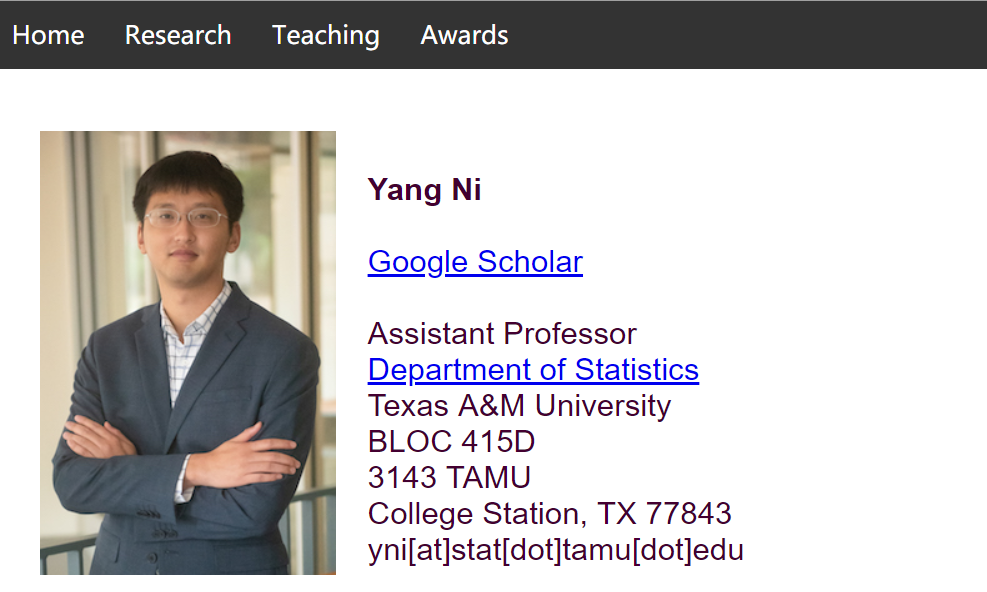The width and height of the screenshot is (987, 592).
Task: Click the eyeglasses in the portrait
Action: [187, 218]
